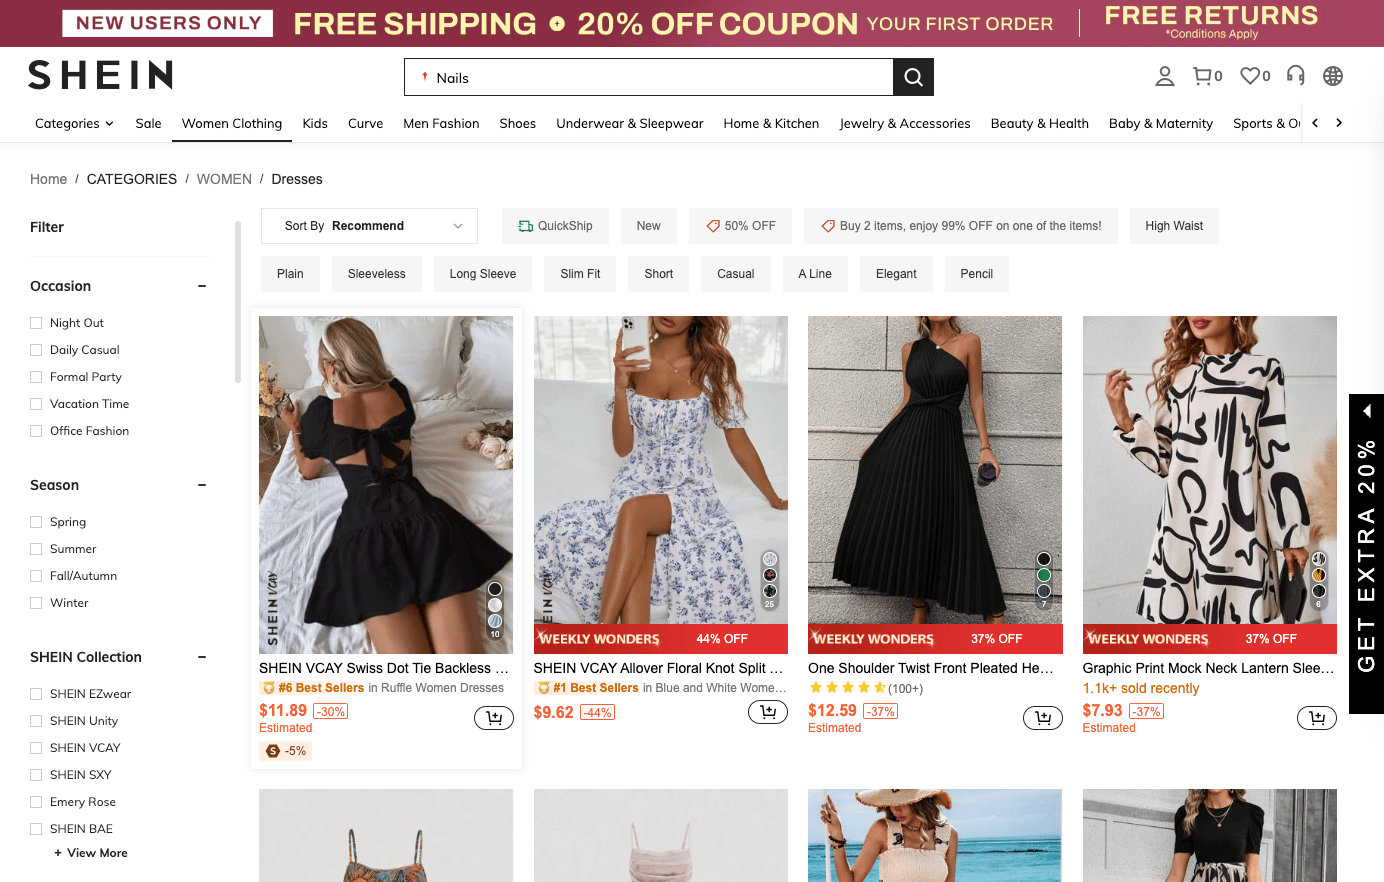Image resolution: width=1384 pixels, height=882 pixels.
Task: Add Swiss Dot Tie Backless dress to cart
Action: pos(494,717)
